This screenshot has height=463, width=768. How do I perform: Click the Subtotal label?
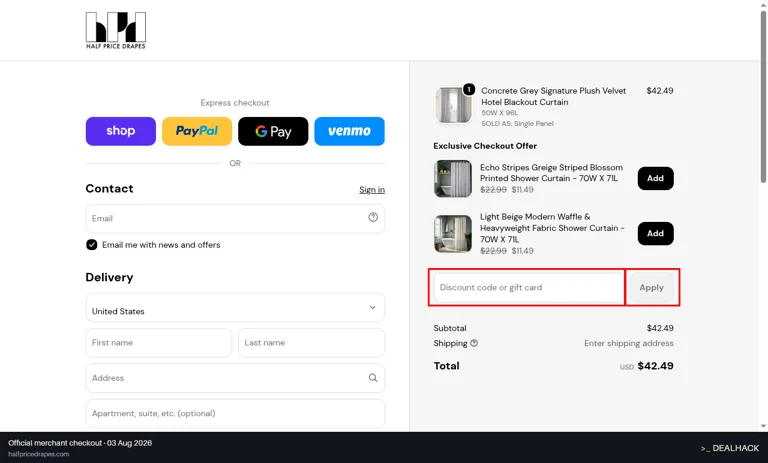[450, 328]
